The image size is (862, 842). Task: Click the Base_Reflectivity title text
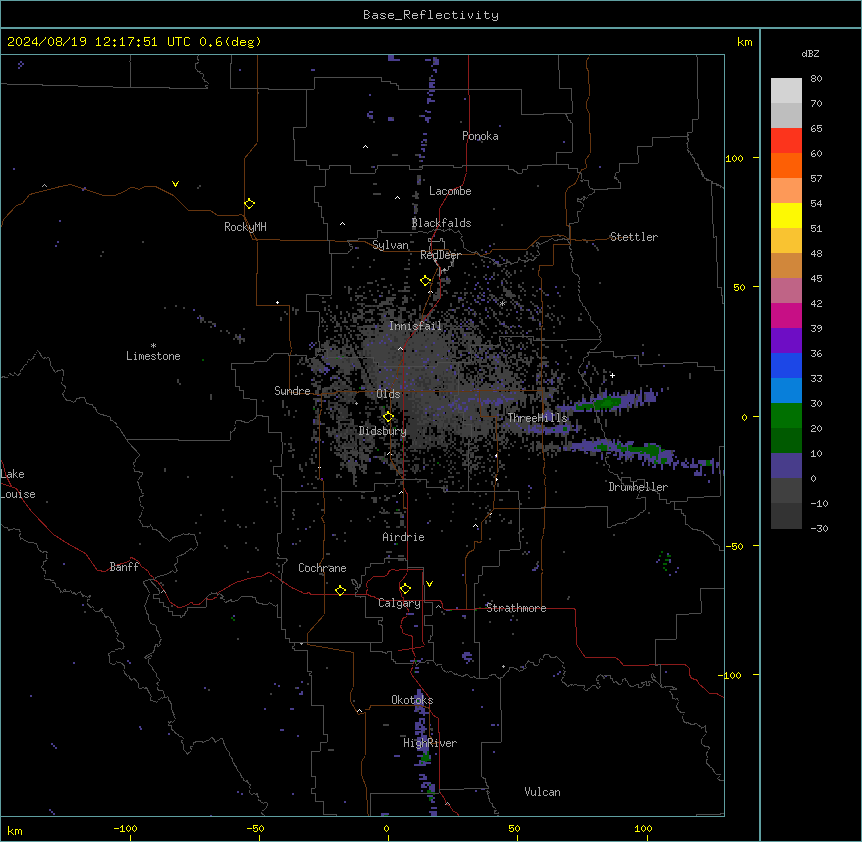(431, 15)
